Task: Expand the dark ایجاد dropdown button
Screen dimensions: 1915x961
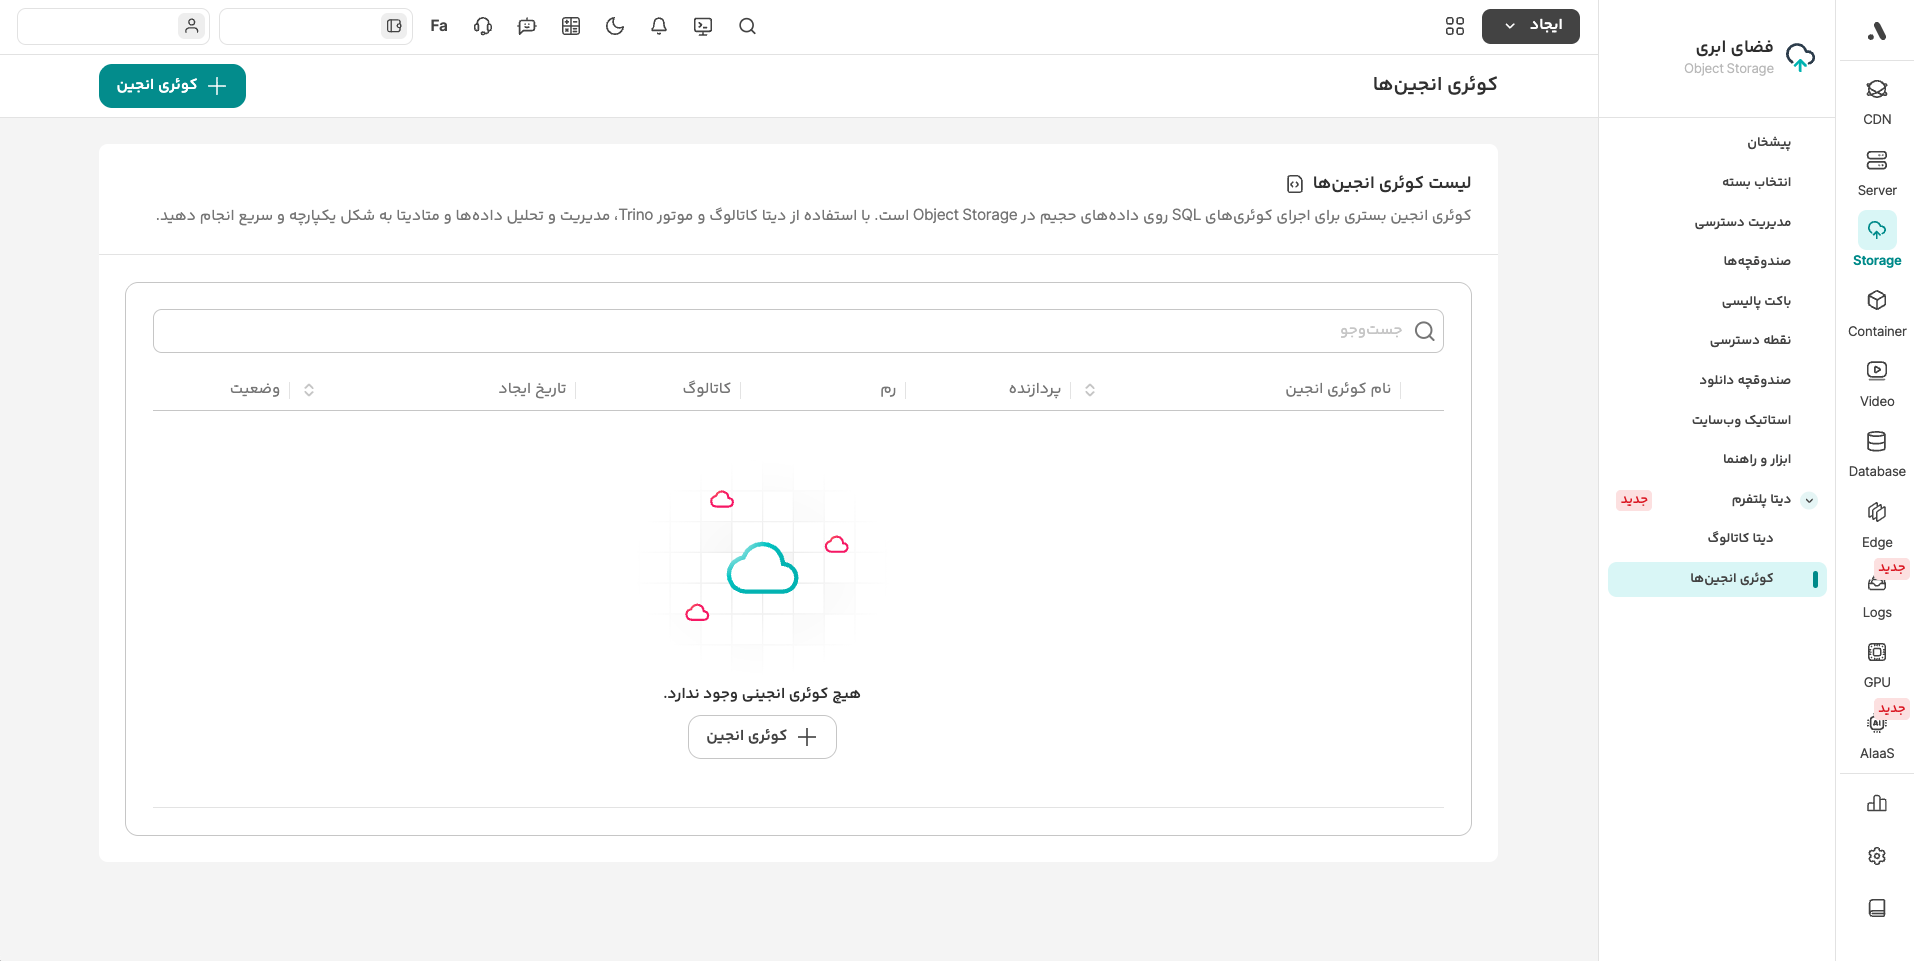Action: 1530,26
